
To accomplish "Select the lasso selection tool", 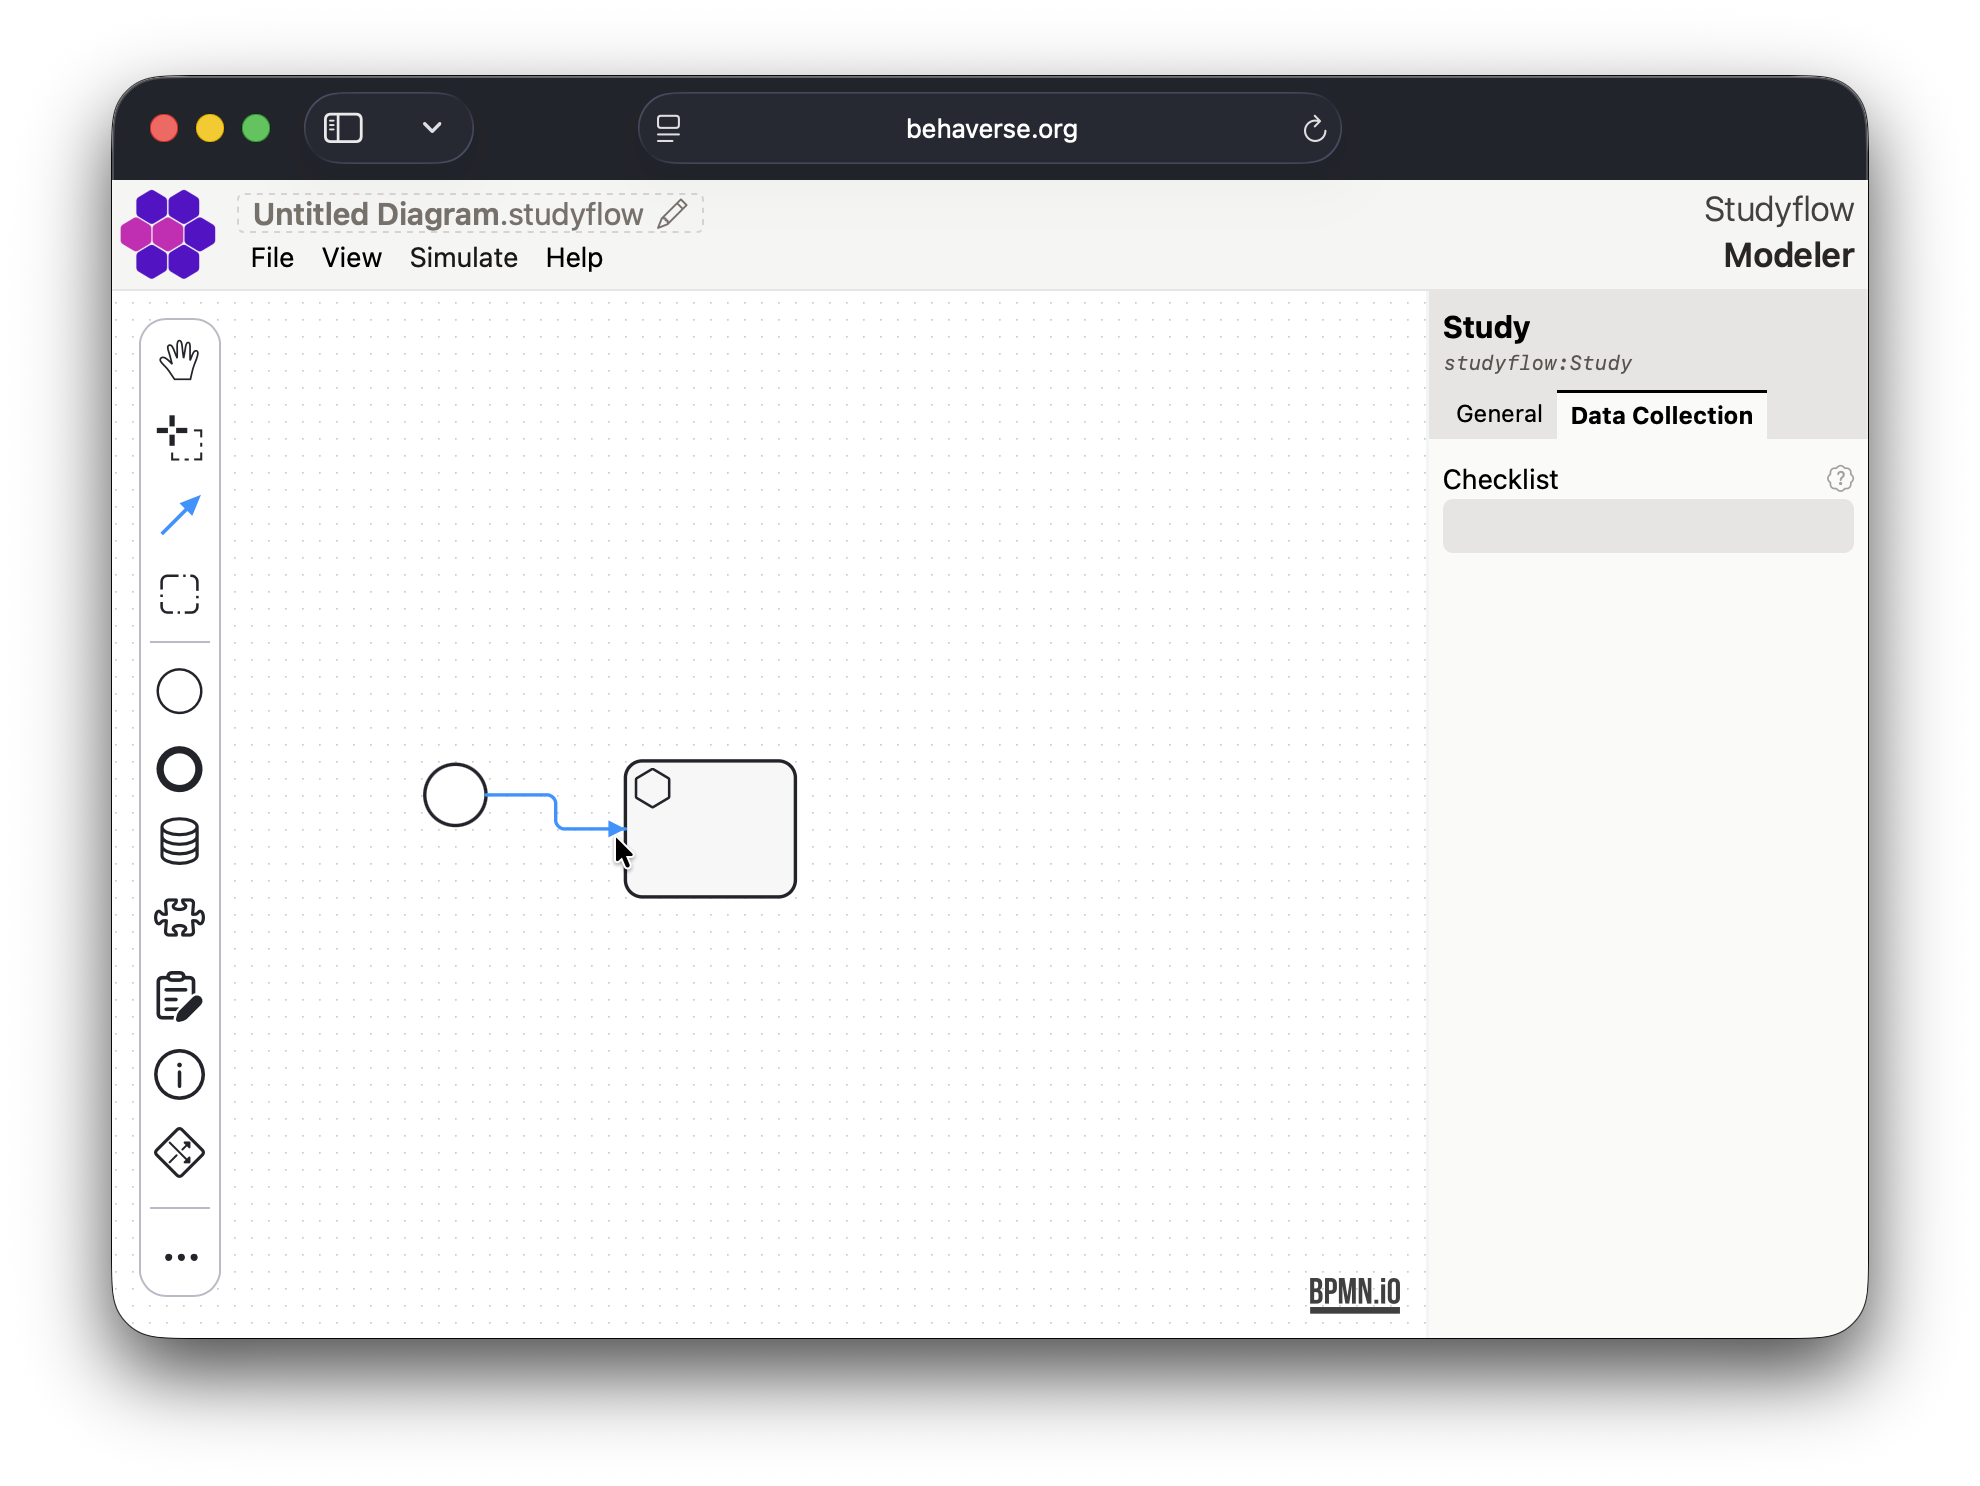I will [180, 594].
